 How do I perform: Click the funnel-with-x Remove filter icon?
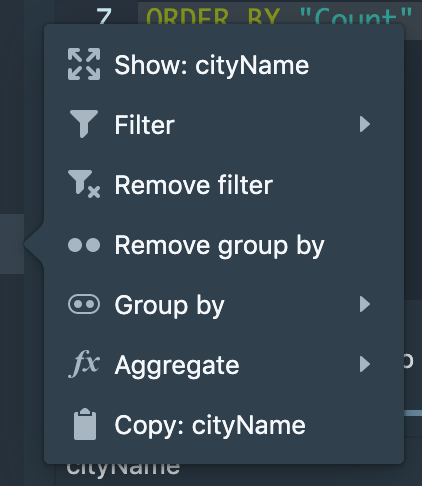84,184
